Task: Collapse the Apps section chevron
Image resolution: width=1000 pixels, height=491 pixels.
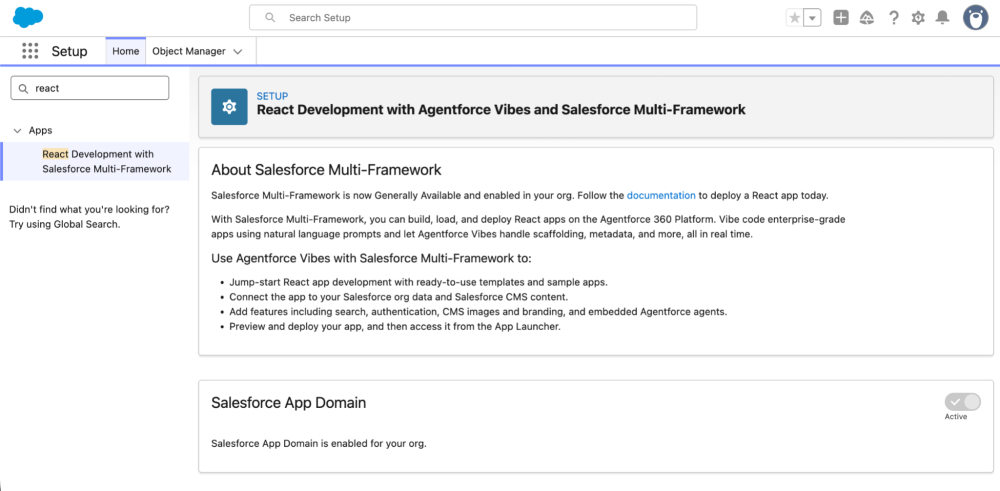Action: (17, 131)
